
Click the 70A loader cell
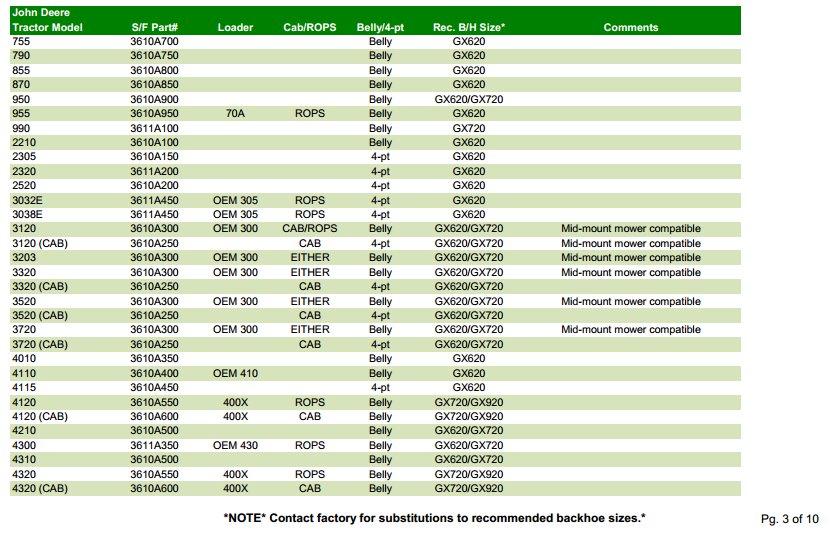point(235,114)
